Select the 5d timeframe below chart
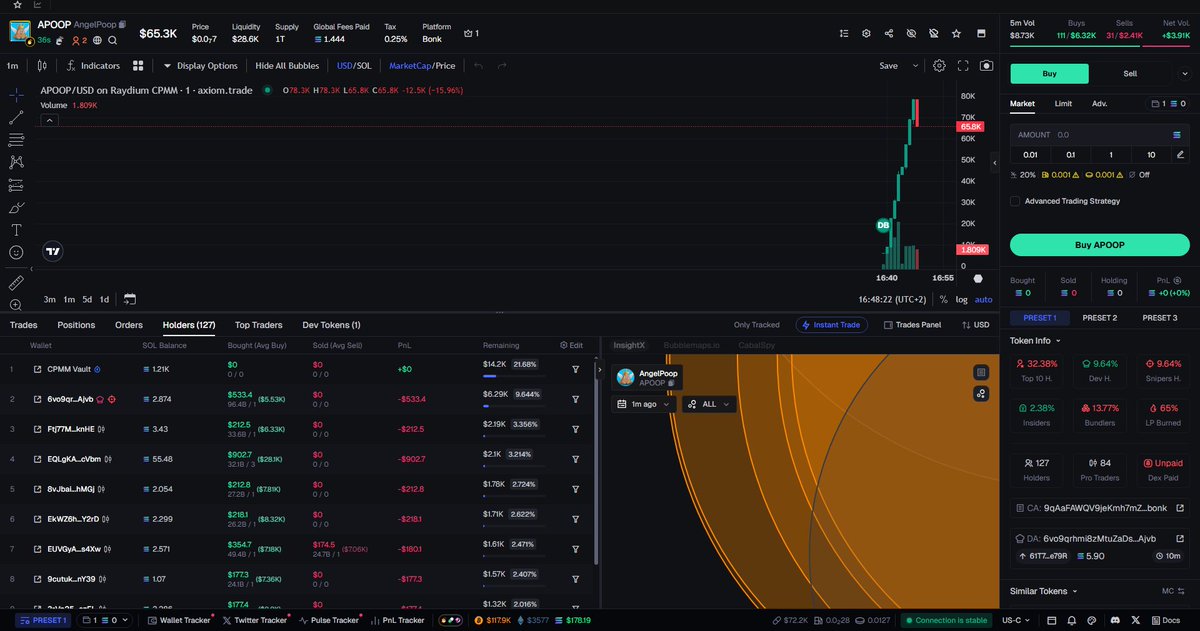1200x631 pixels. (87, 299)
